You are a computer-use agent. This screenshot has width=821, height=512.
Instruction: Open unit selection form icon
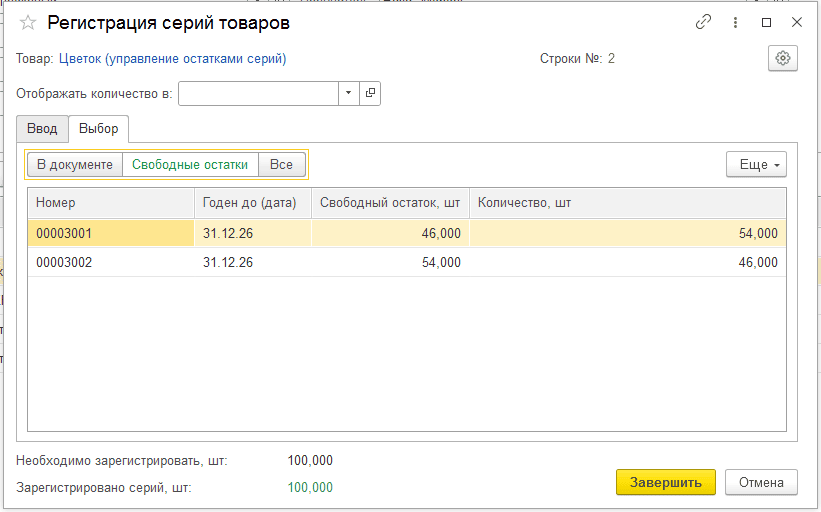click(370, 93)
